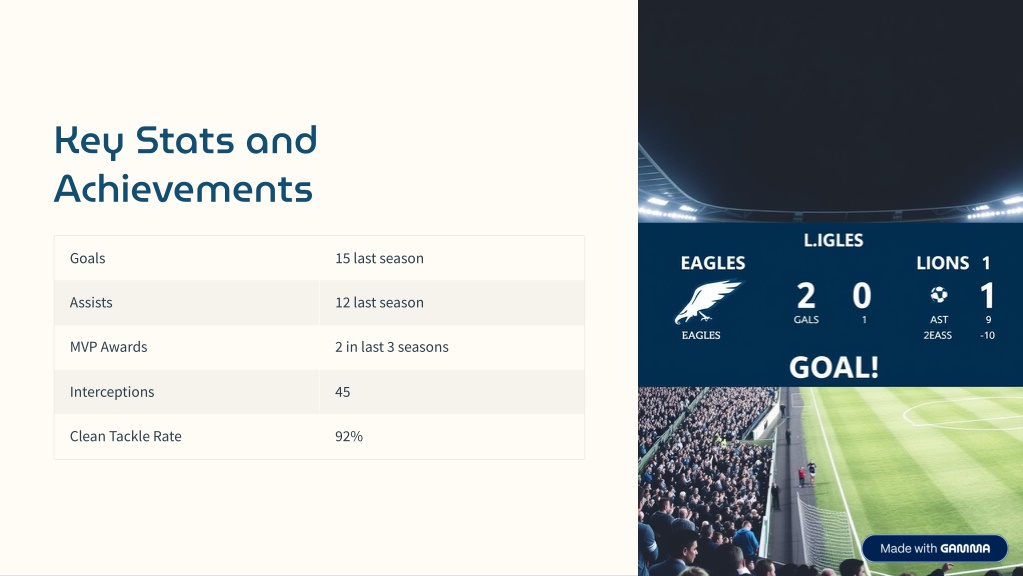
Task: Select the Assists table cell
Action: [x=187, y=303]
